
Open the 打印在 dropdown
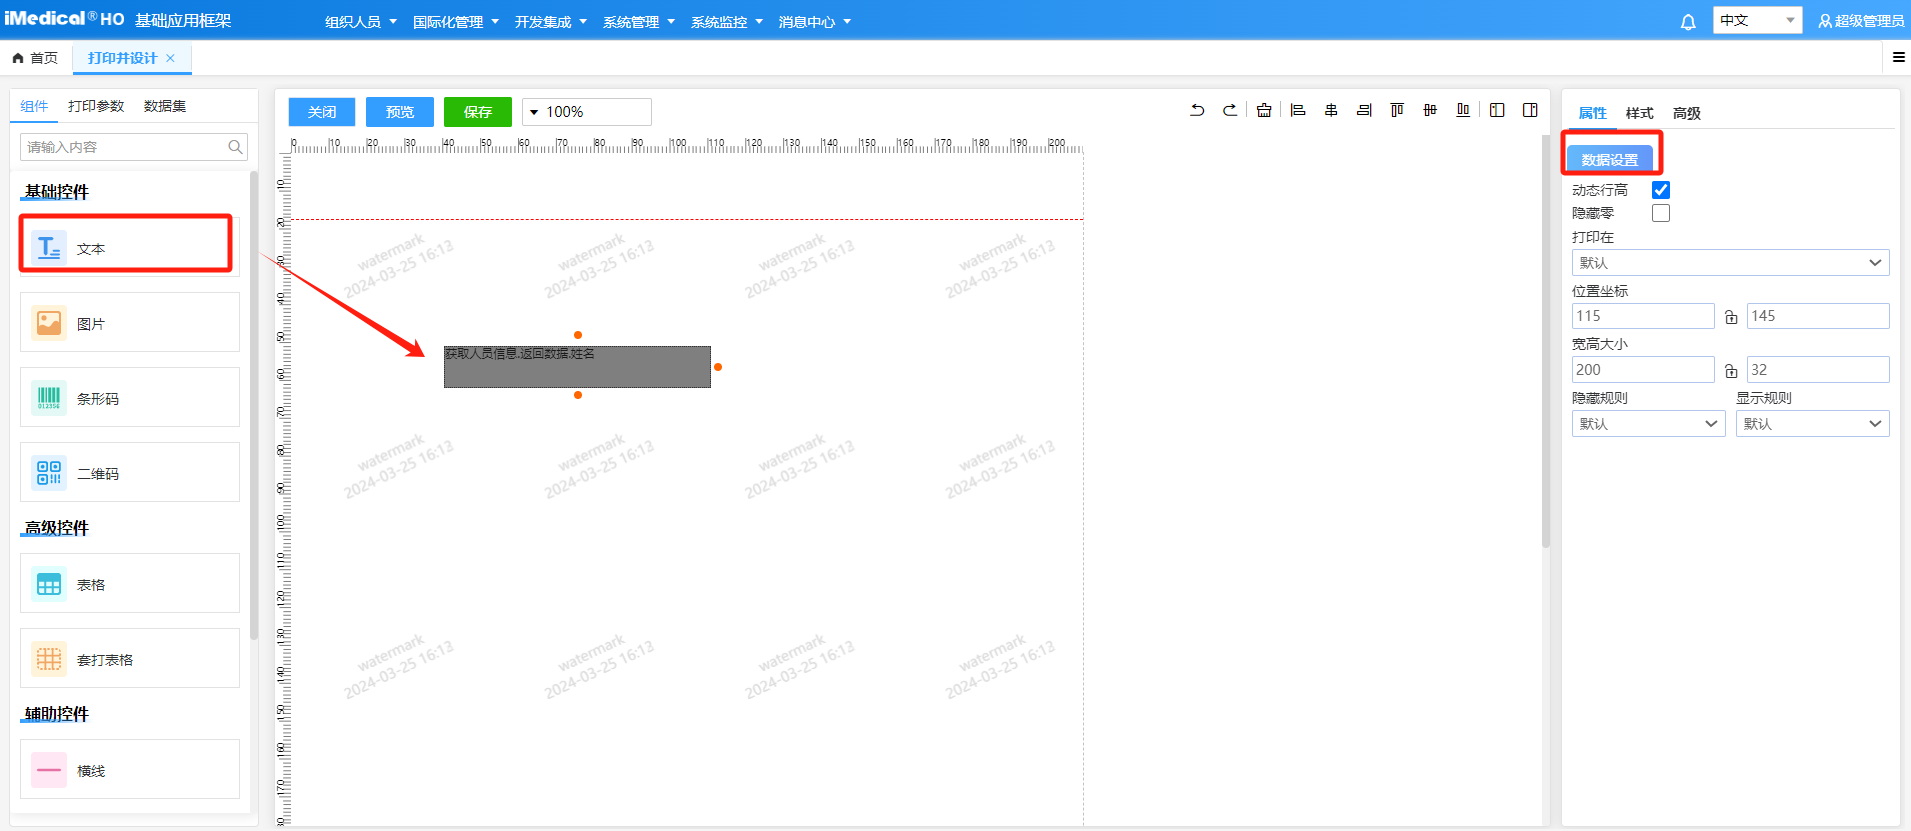pyautogui.click(x=1730, y=263)
